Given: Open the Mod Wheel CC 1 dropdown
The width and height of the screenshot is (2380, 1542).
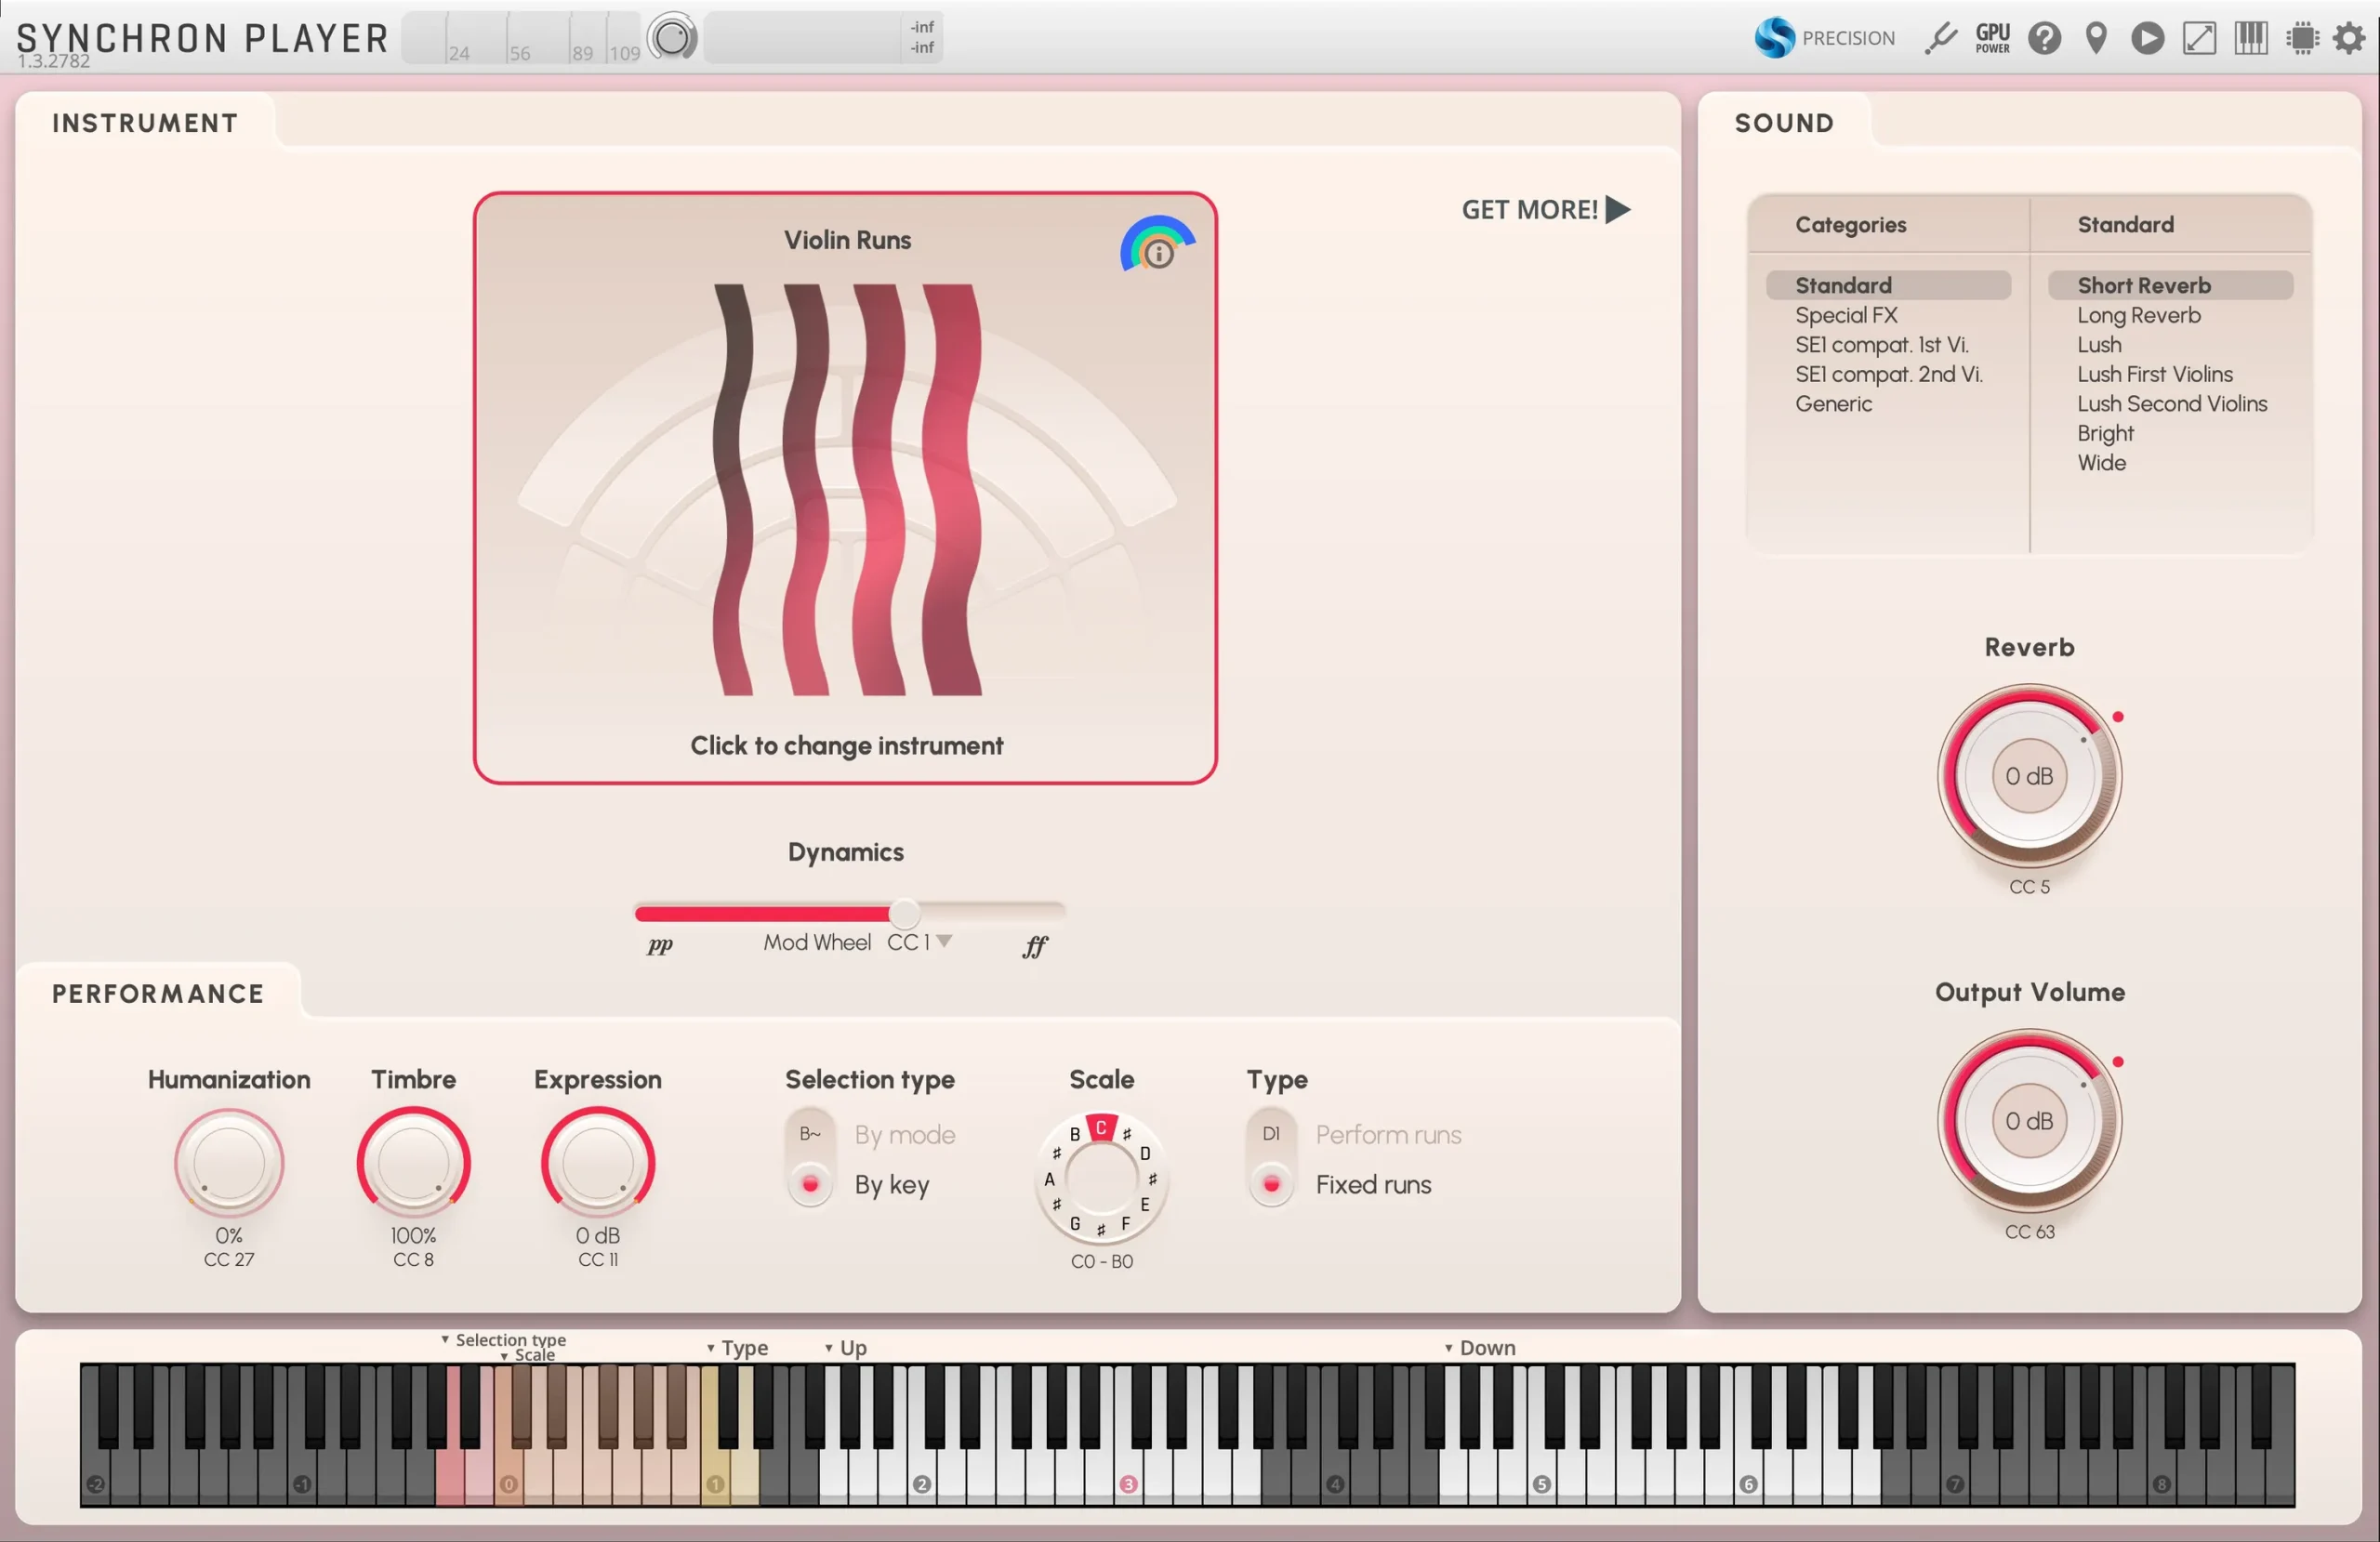Looking at the screenshot, I should (944, 941).
